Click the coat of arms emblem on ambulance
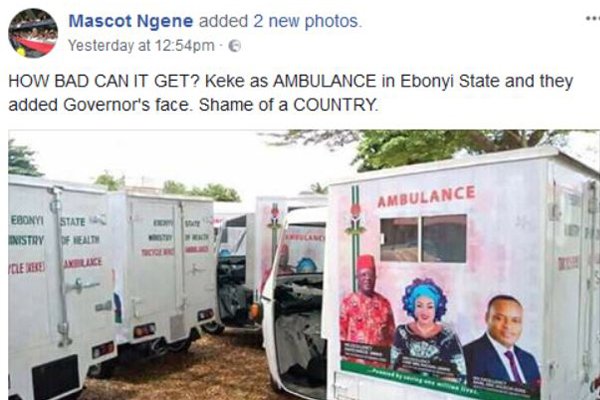600x400 pixels. coord(355,218)
